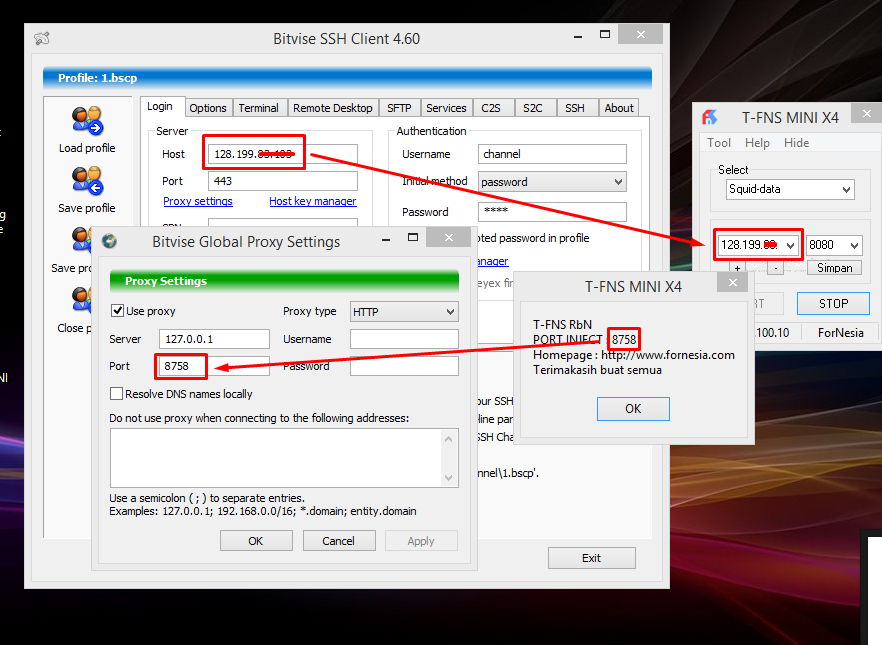This screenshot has width=882, height=645.
Task: Open the About tab
Action: pos(619,108)
